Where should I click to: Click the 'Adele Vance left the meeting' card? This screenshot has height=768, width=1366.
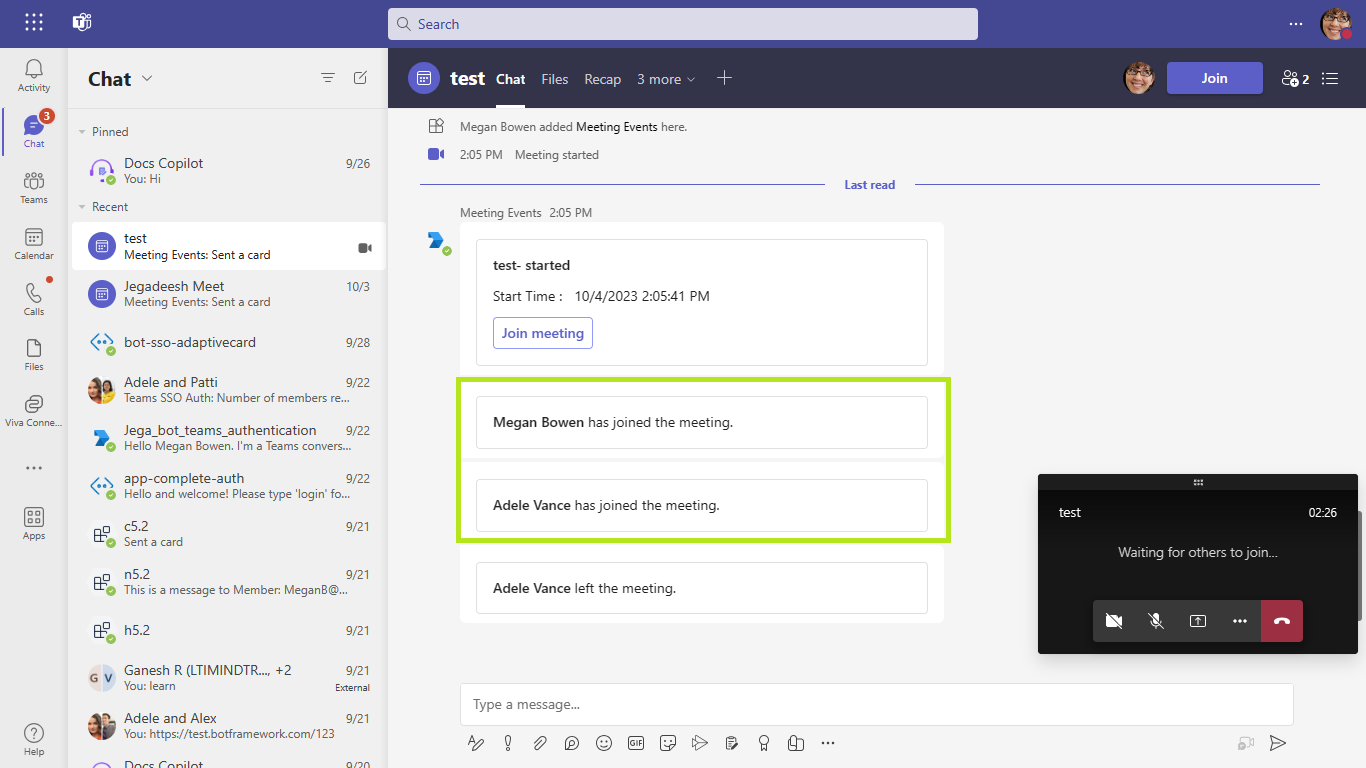coord(702,588)
